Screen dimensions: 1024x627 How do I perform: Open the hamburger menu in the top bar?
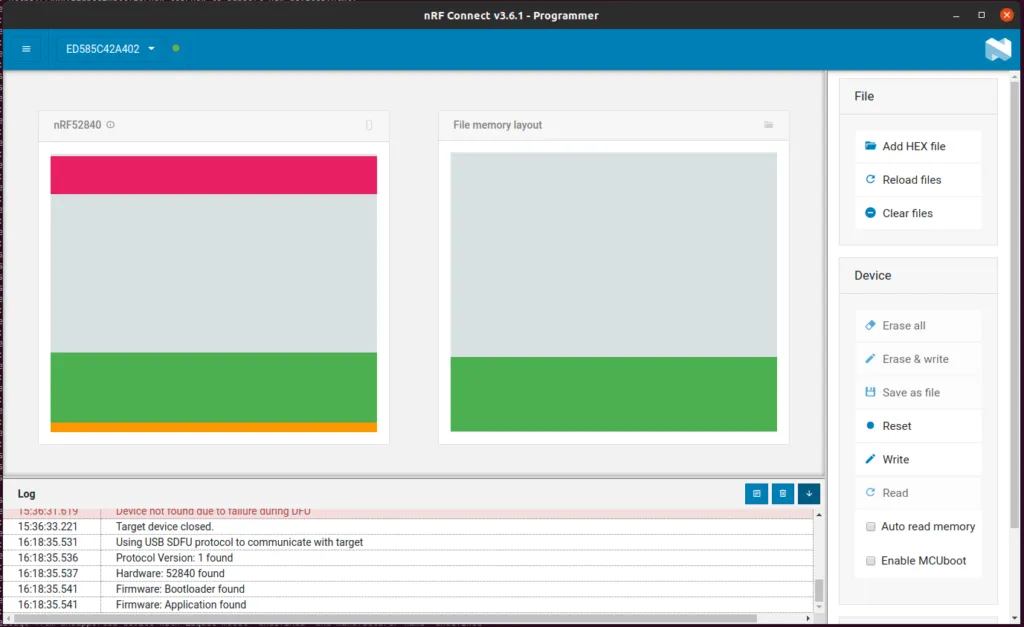coord(26,49)
